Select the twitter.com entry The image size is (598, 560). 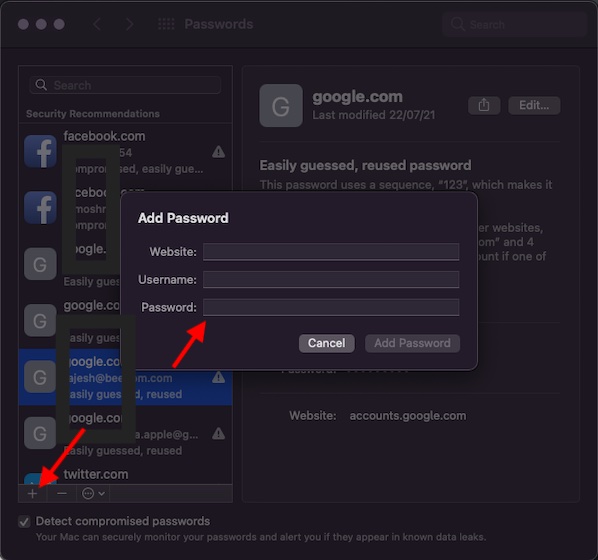125,475
